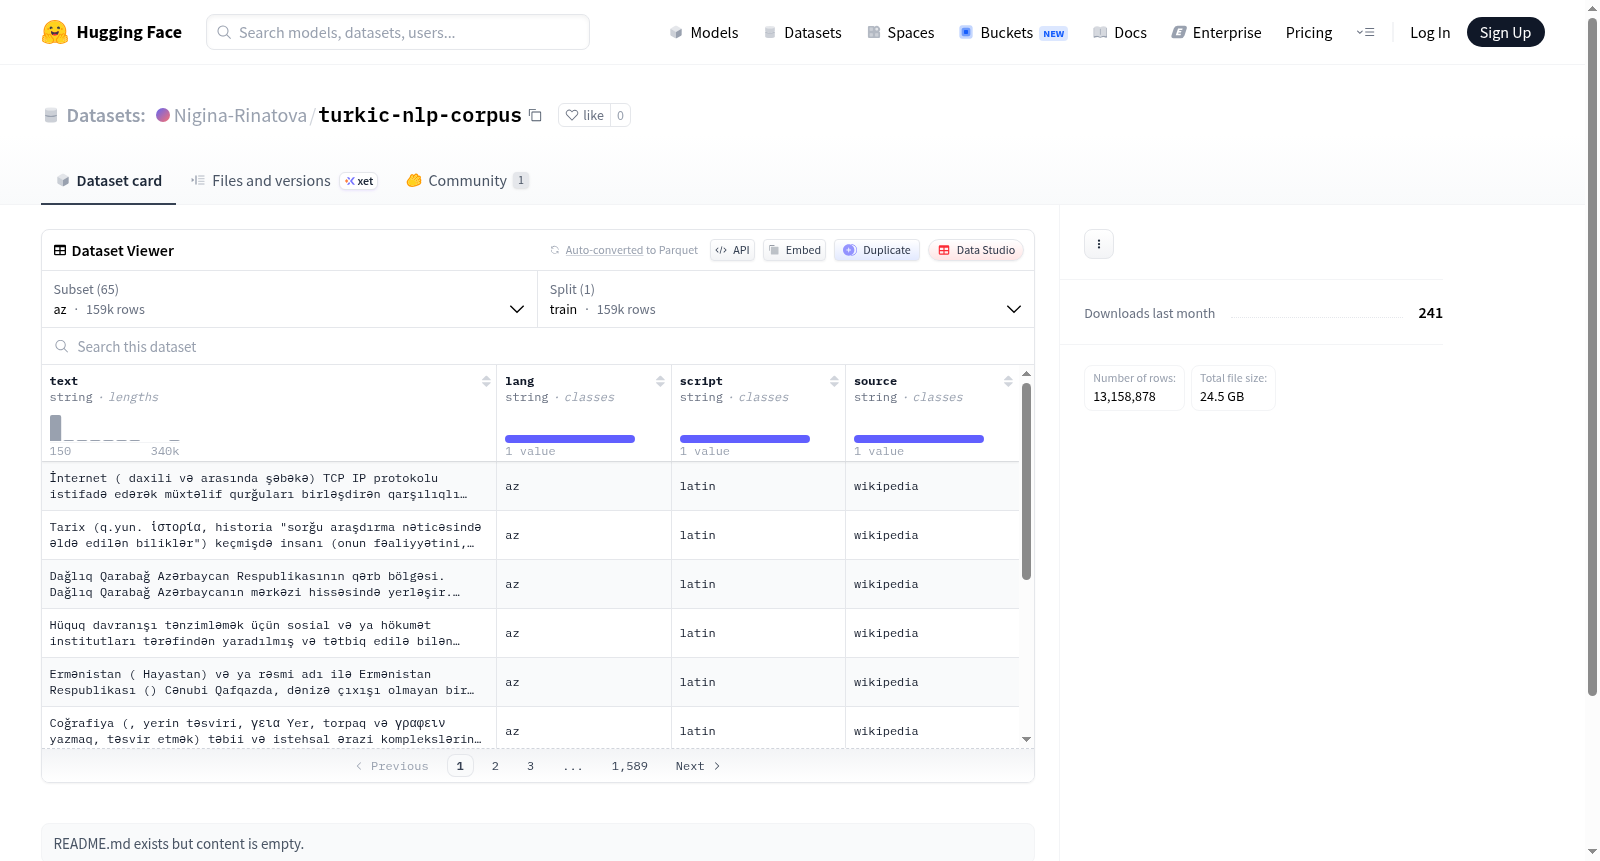Focus the Search this dataset field
Image resolution: width=1600 pixels, height=861 pixels.
pos(538,346)
